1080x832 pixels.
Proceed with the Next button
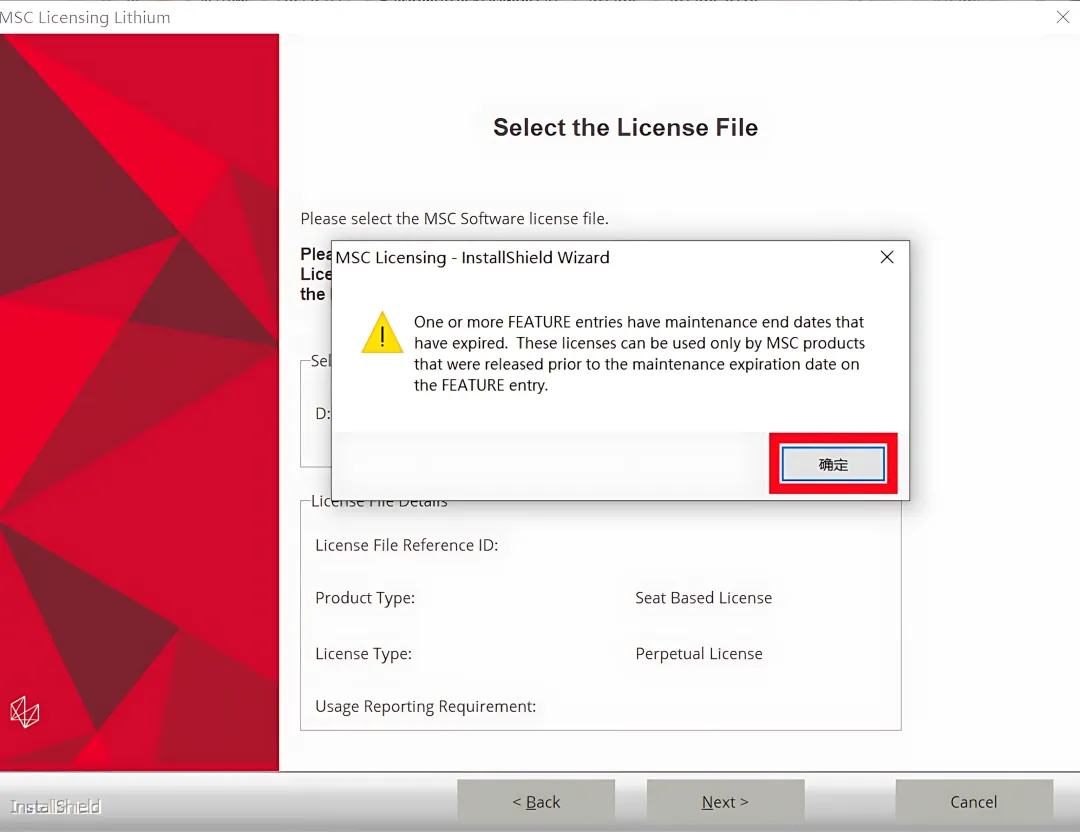725,802
